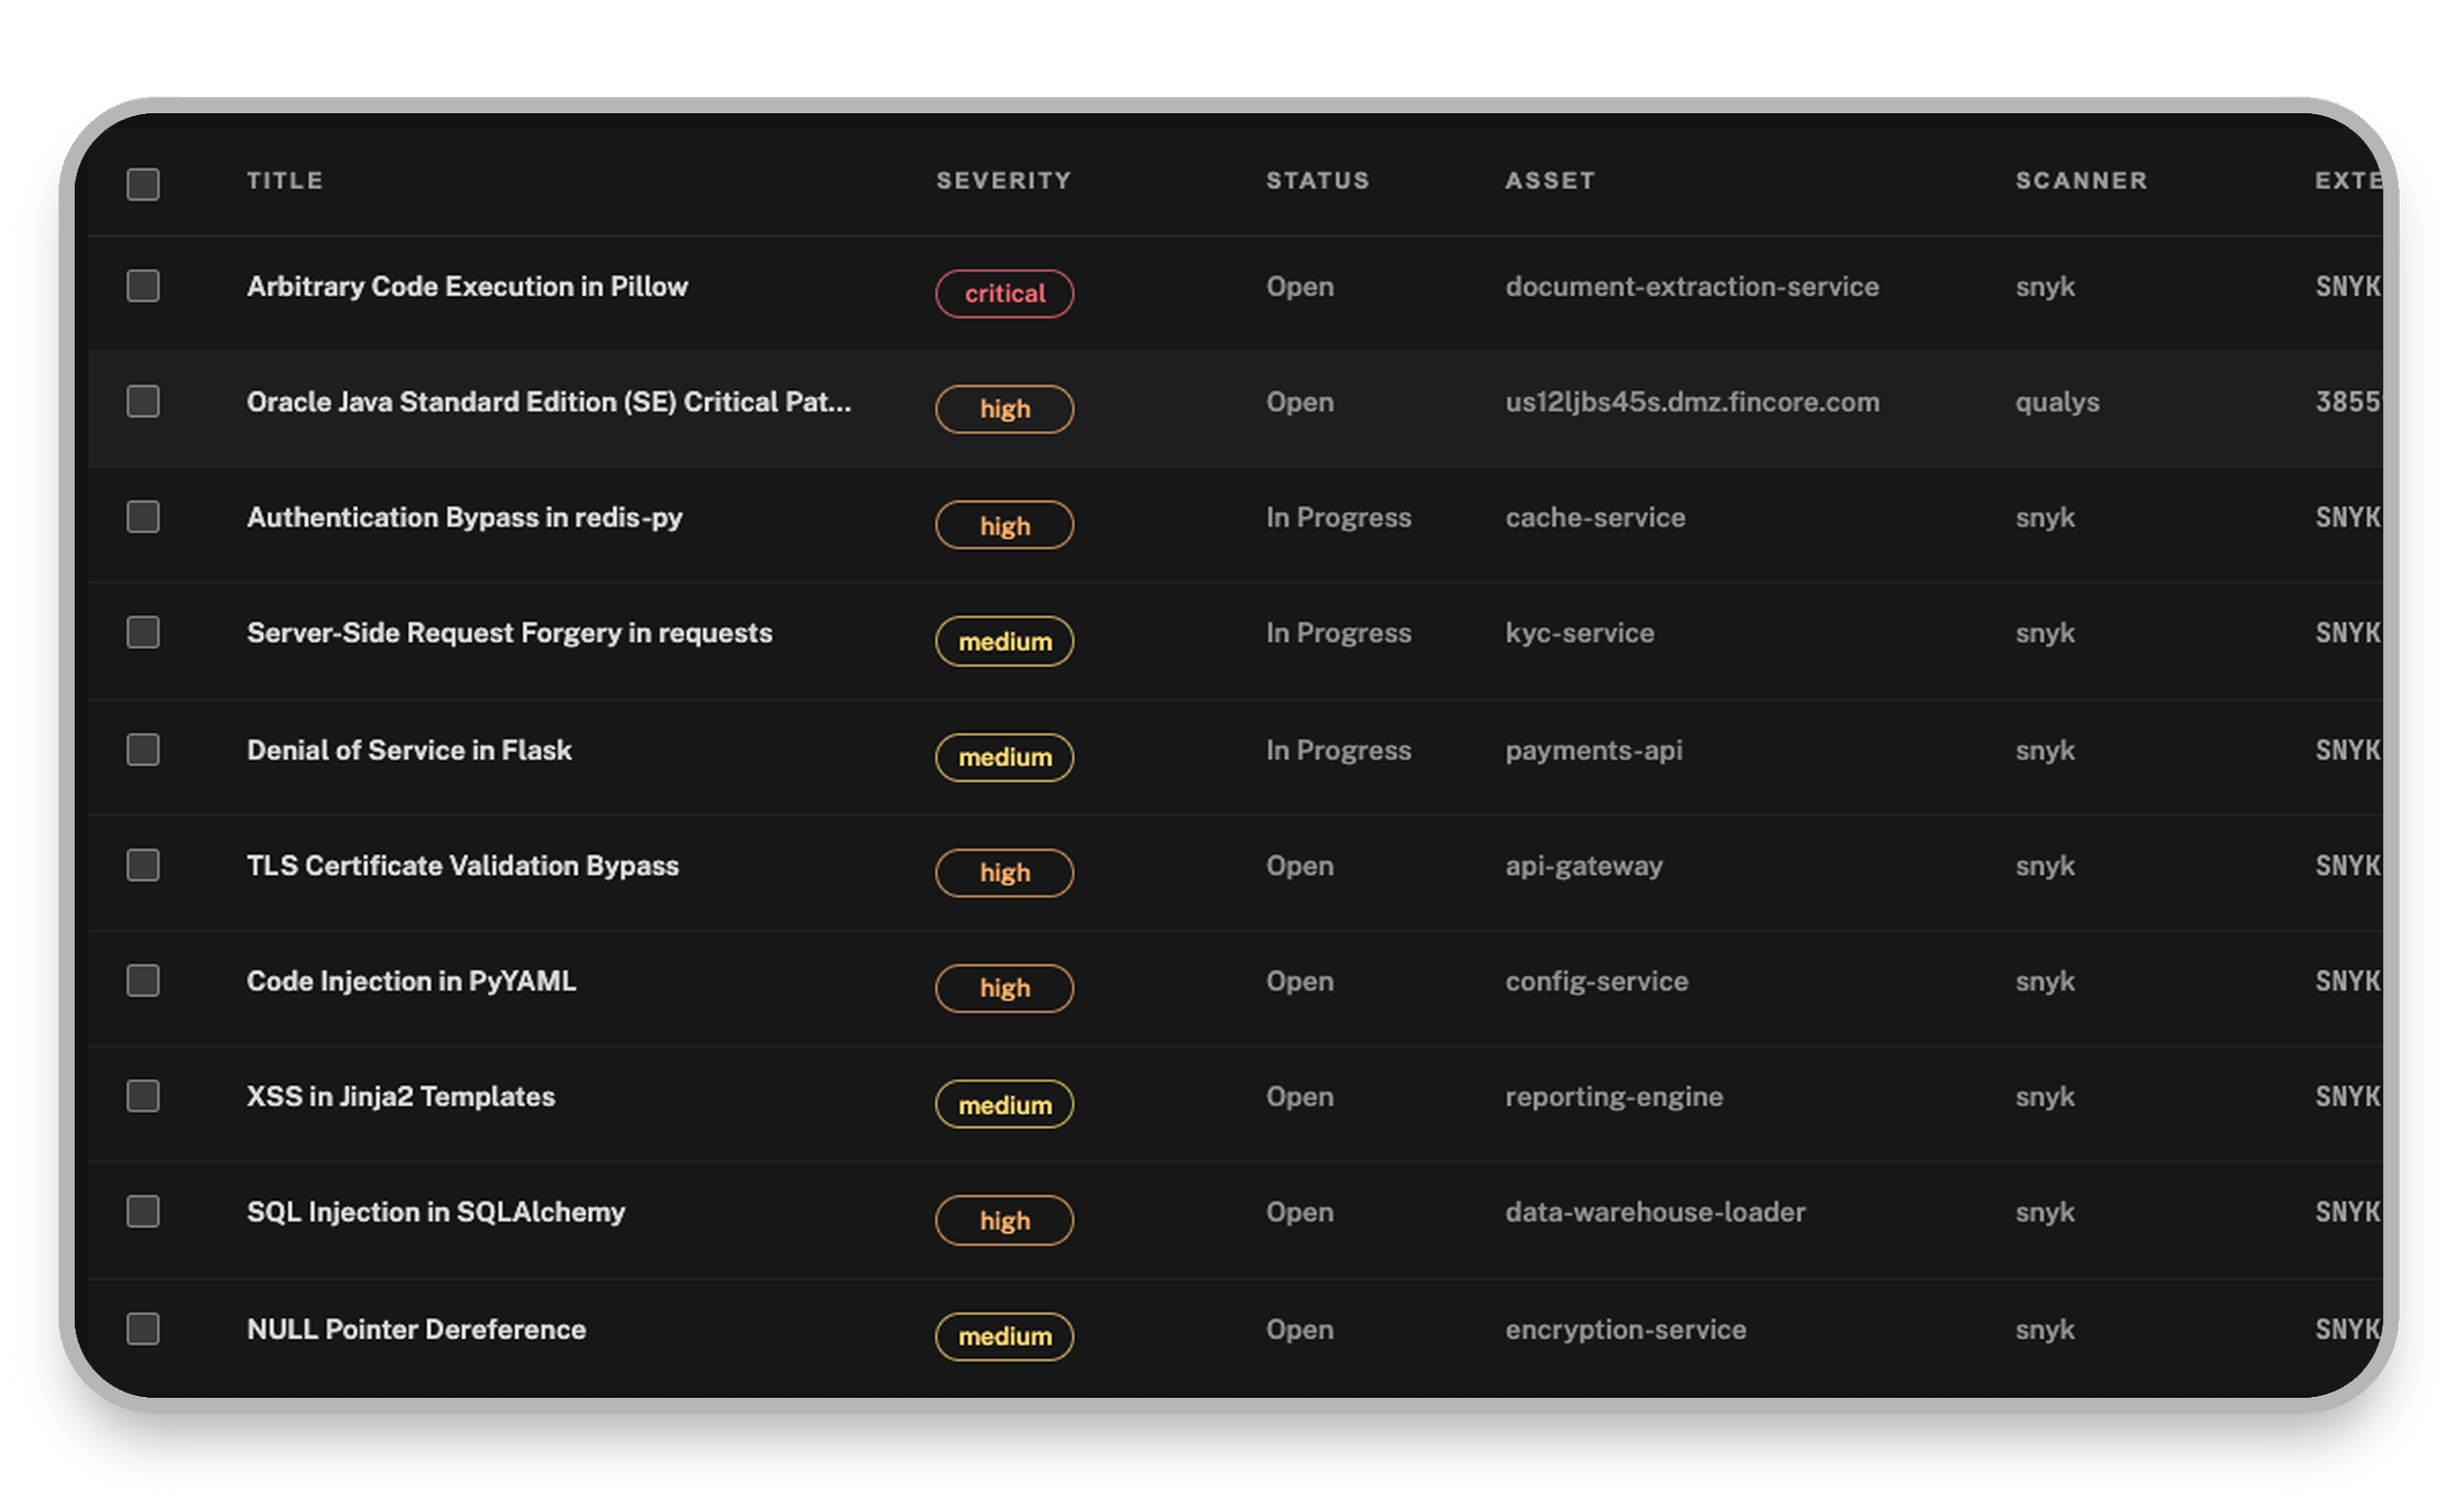The height and width of the screenshot is (1512, 2458).
Task: Check the NULL Pointer Dereference row checkbox
Action: click(x=143, y=1329)
